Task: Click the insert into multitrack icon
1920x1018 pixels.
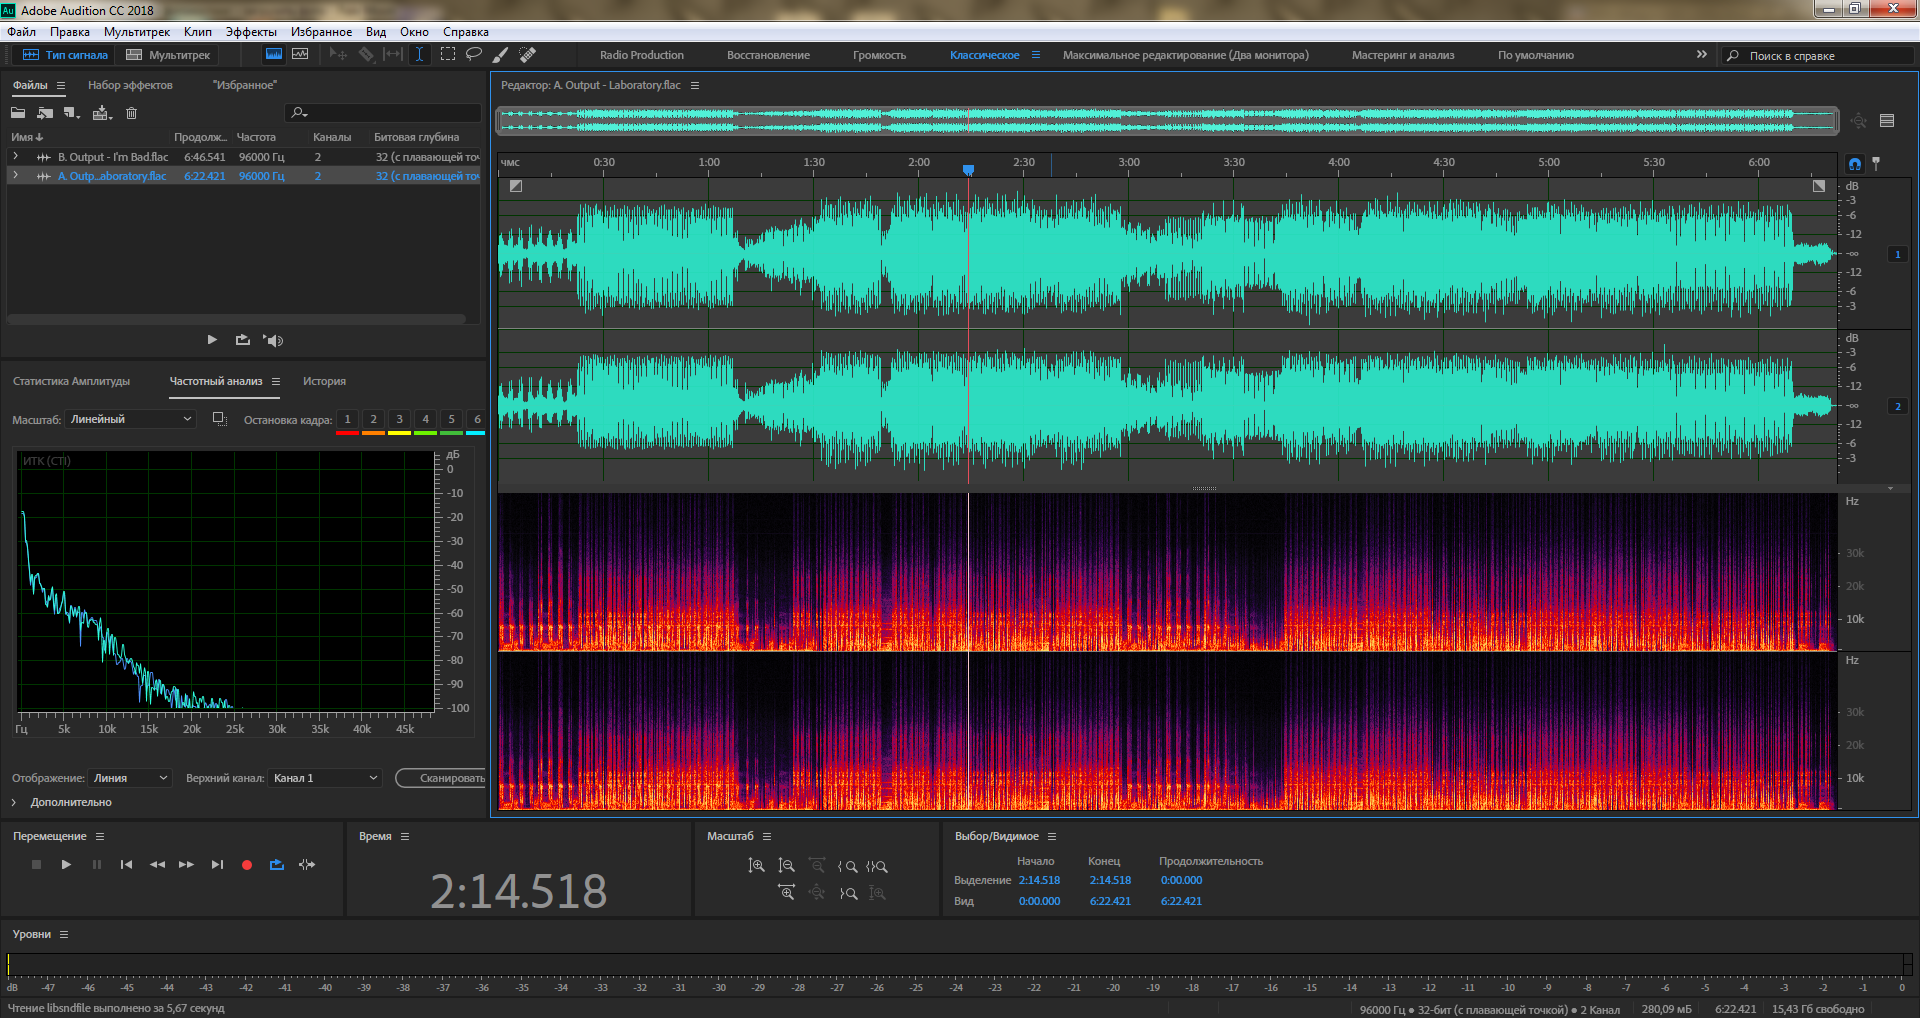Action: coord(102,113)
